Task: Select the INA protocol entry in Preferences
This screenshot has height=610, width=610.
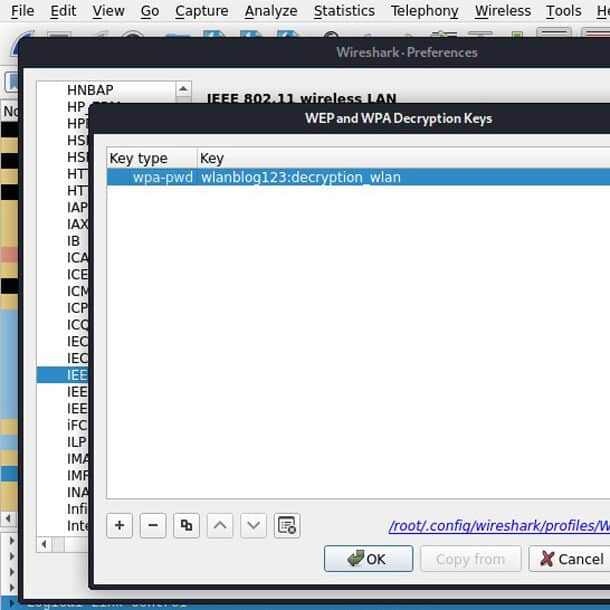Action: (x=77, y=492)
